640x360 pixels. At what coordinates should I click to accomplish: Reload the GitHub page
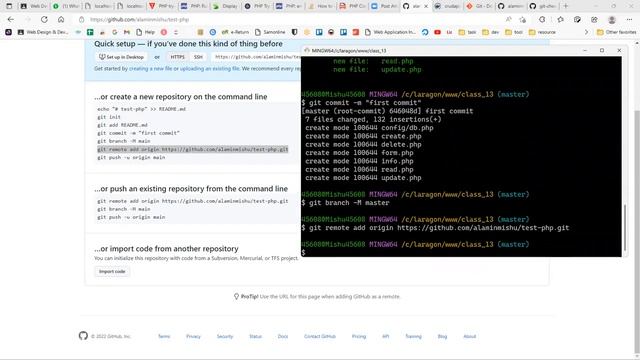pos(44,20)
